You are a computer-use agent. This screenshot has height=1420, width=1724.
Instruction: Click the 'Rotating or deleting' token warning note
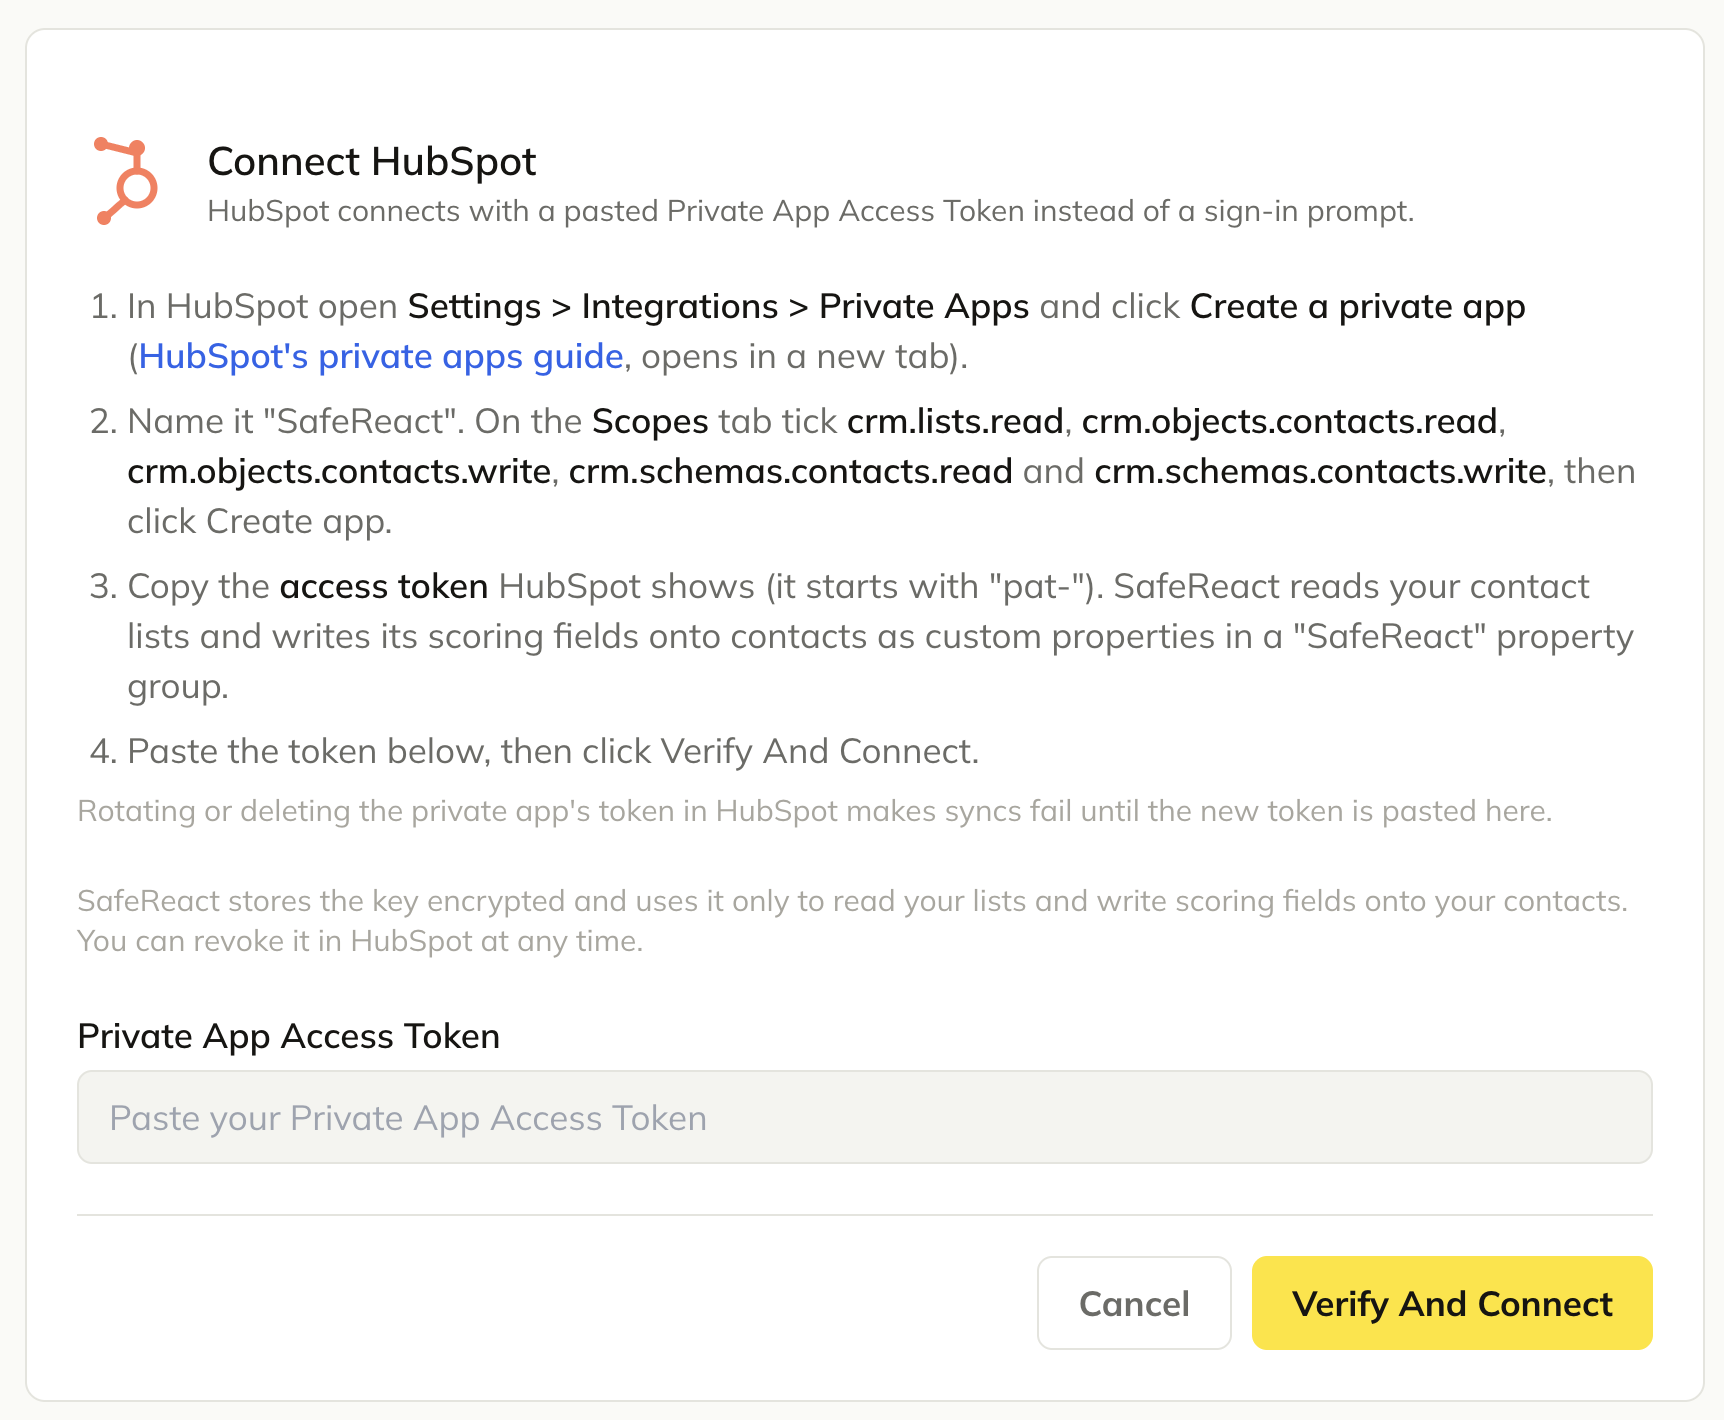pyautogui.click(x=815, y=810)
